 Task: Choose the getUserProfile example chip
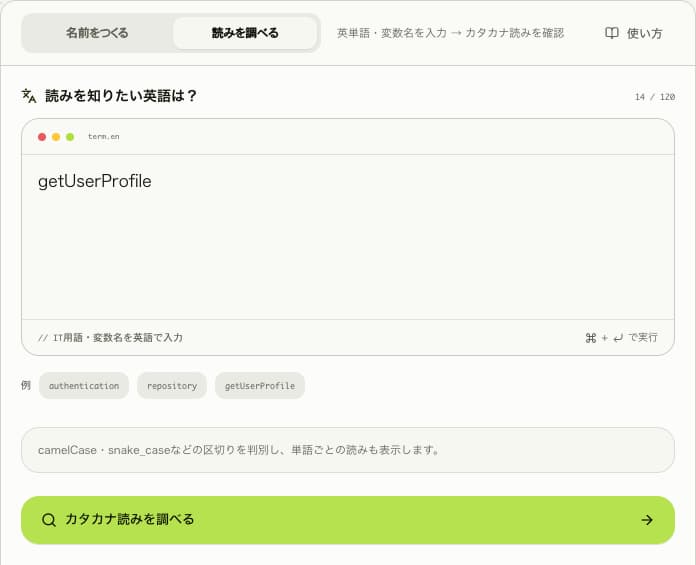click(x=260, y=386)
